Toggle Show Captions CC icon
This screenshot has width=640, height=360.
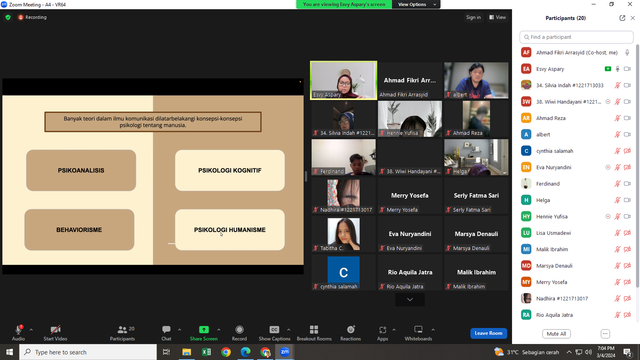[274, 329]
